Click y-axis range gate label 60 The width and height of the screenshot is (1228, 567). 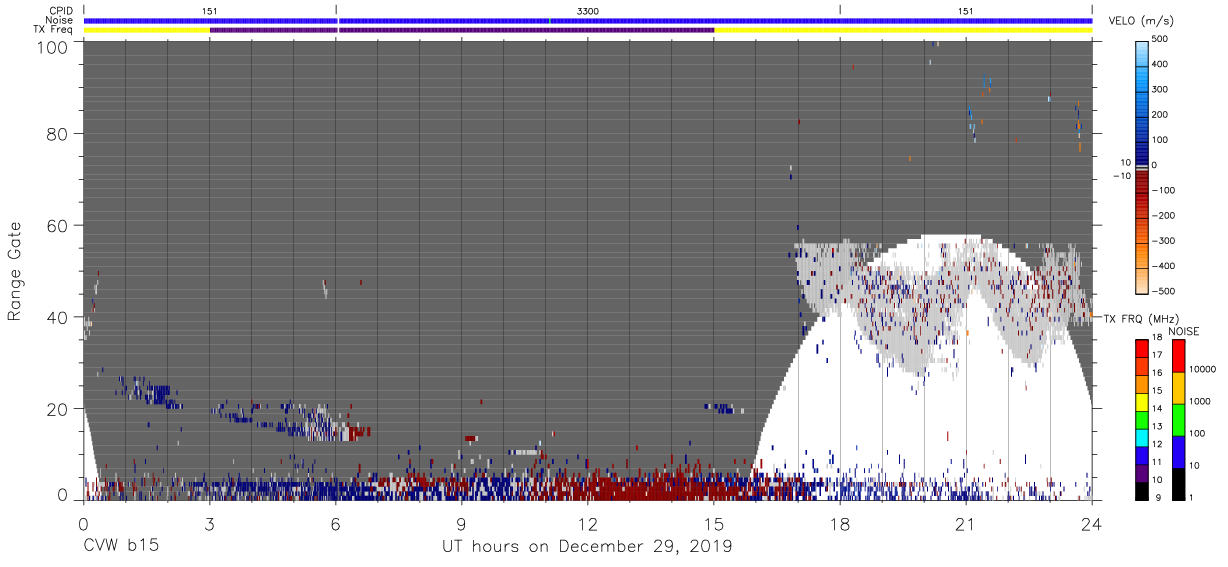click(58, 226)
